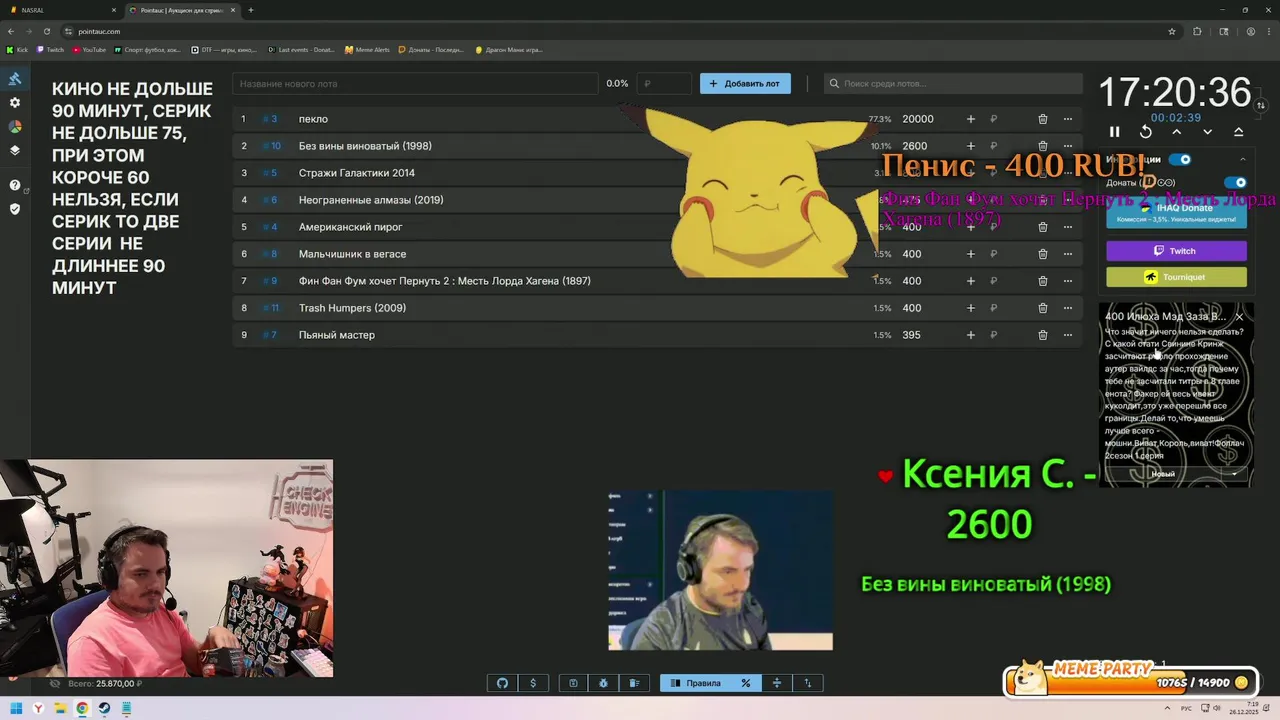Toggle the Правила button
1280x720 pixels.
tap(696, 683)
